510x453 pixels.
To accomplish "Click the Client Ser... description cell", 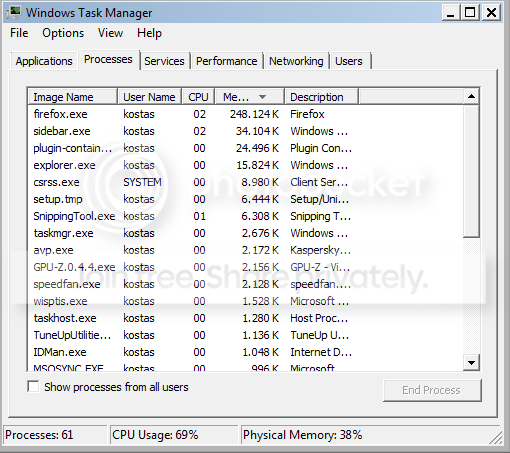I will [x=319, y=182].
